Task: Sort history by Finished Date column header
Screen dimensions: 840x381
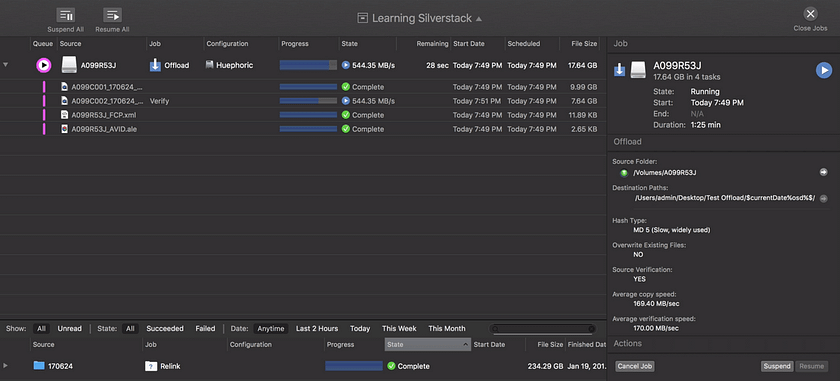Action: pyautogui.click(x=586, y=345)
